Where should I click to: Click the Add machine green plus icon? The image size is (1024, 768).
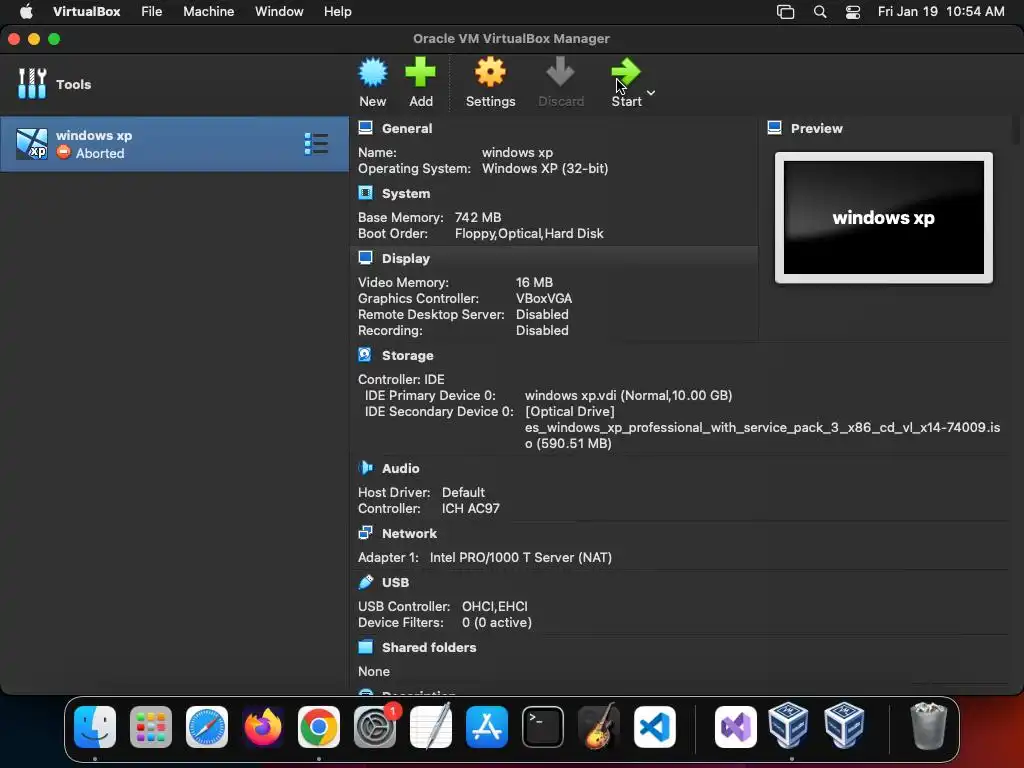click(421, 72)
